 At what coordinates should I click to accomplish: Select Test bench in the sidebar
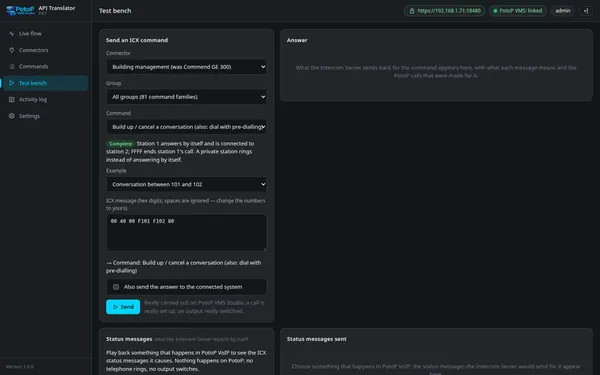pyautogui.click(x=46, y=83)
